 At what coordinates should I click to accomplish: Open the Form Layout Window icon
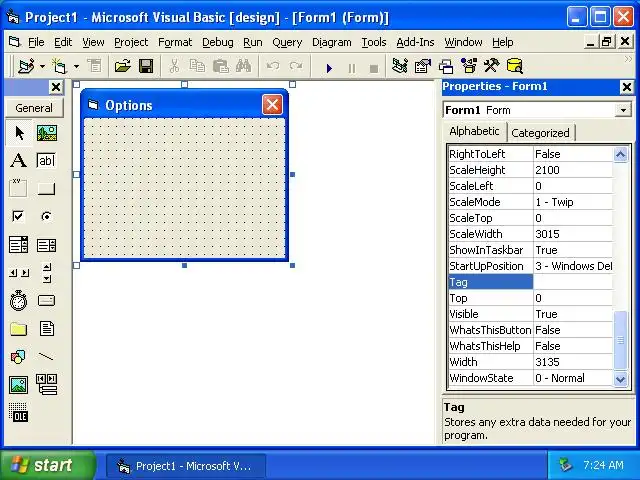pyautogui.click(x=446, y=66)
